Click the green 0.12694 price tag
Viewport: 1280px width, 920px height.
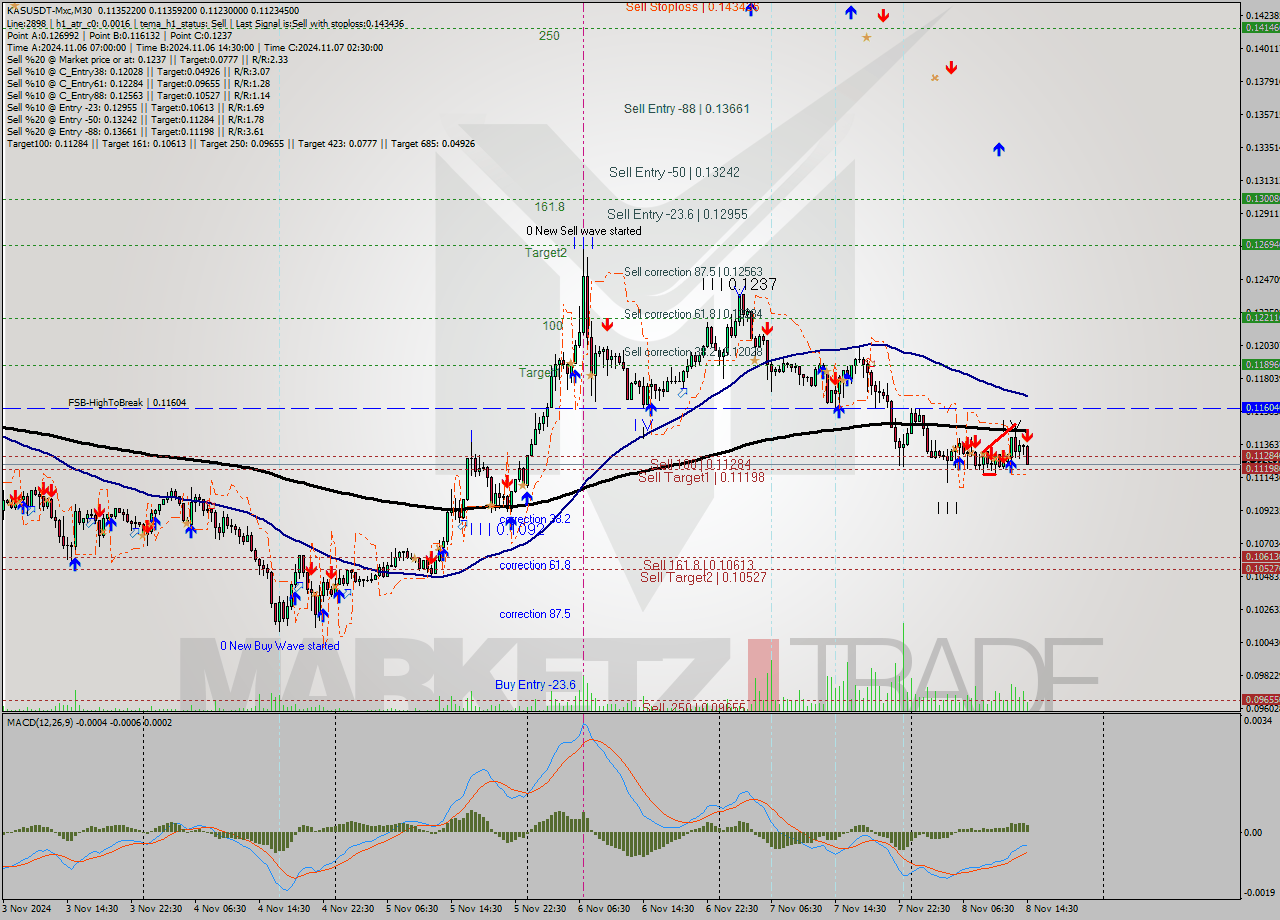click(x=1260, y=244)
